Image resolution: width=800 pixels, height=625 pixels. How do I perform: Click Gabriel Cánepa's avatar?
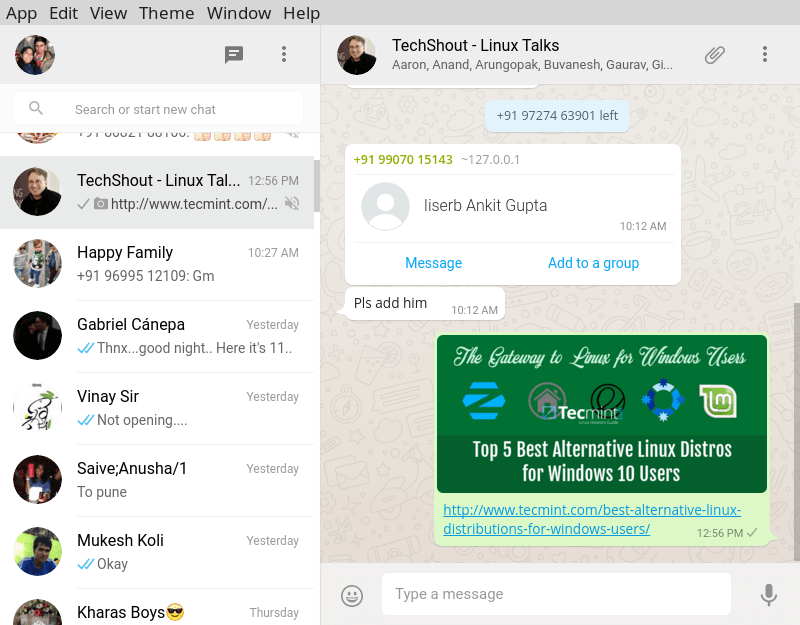[37, 335]
